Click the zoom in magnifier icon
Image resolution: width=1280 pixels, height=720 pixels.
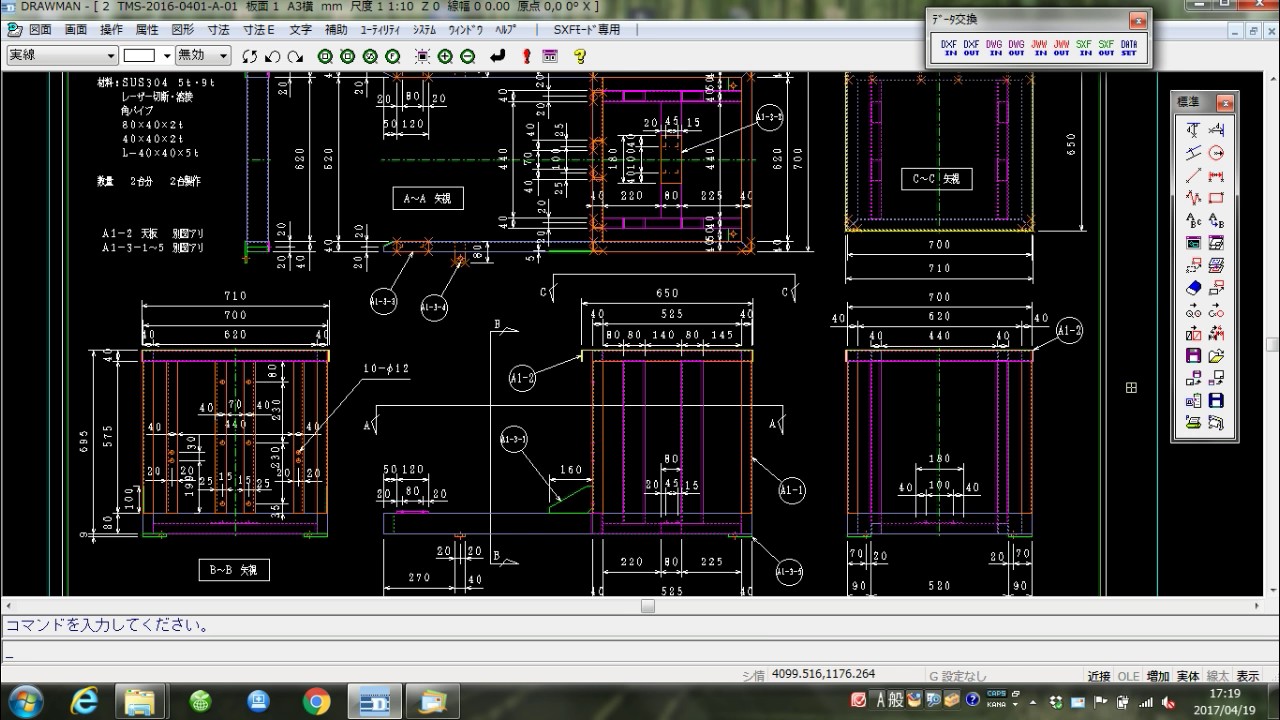click(x=445, y=56)
